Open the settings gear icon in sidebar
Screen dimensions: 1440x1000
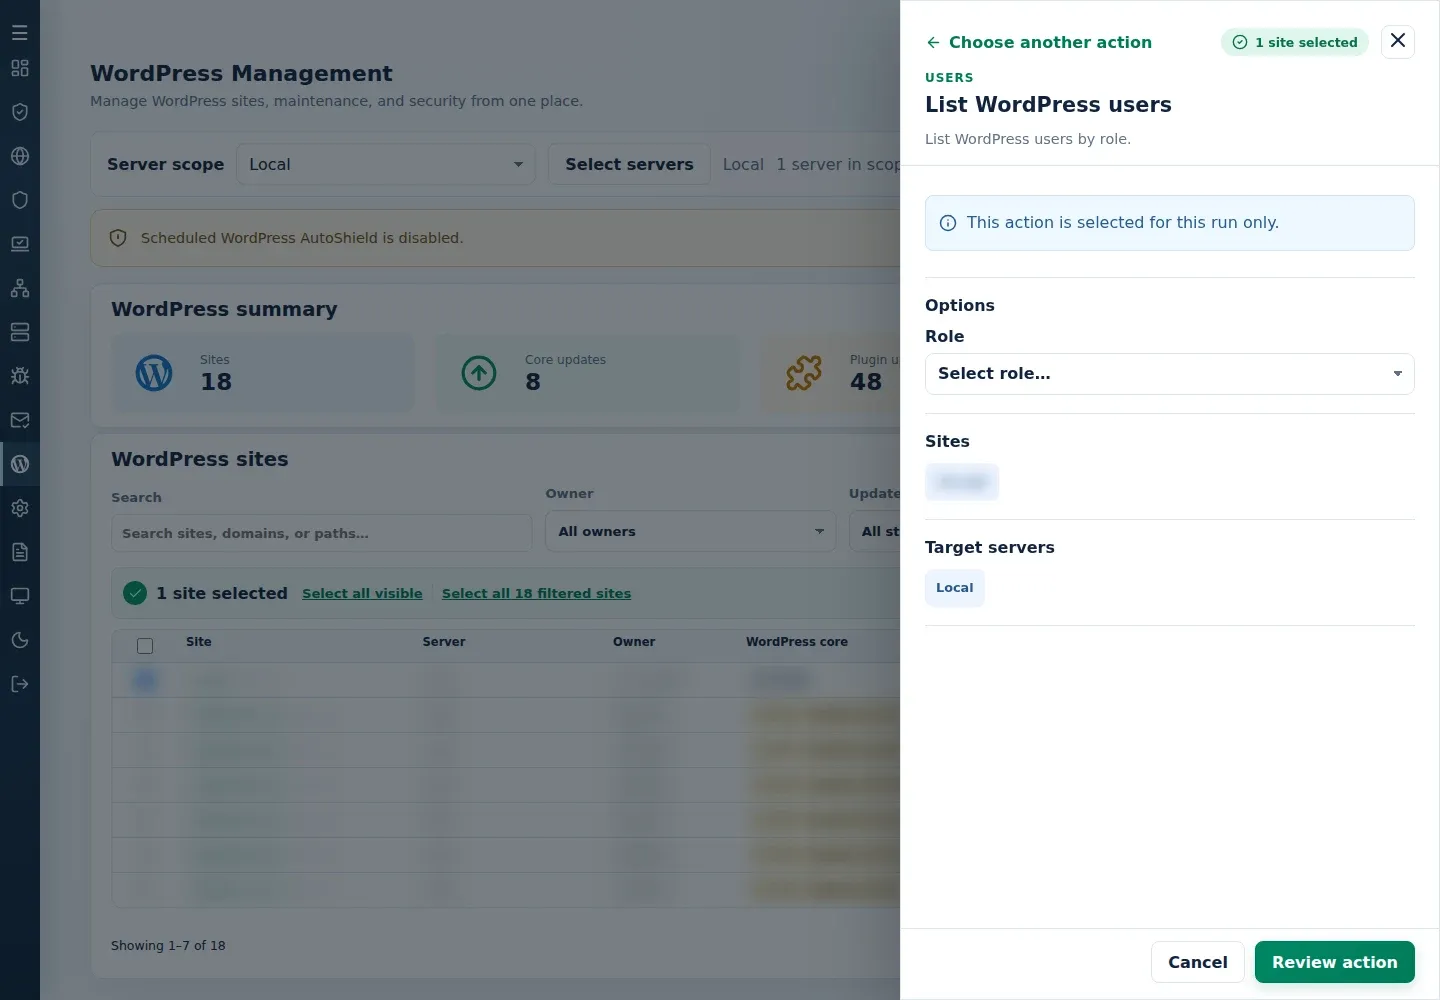[20, 508]
